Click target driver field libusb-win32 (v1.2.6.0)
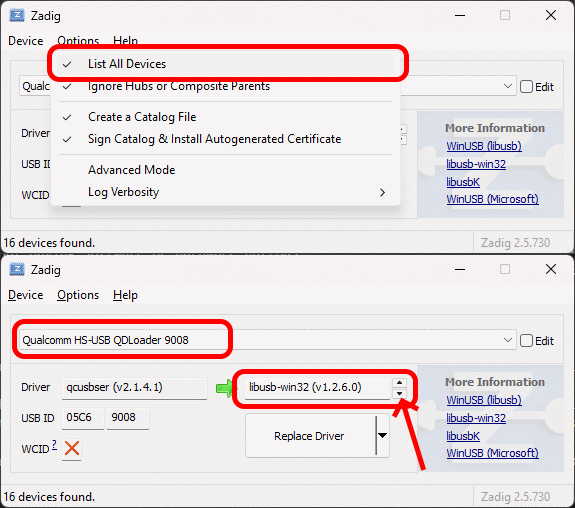575x508 pixels. pos(317,387)
